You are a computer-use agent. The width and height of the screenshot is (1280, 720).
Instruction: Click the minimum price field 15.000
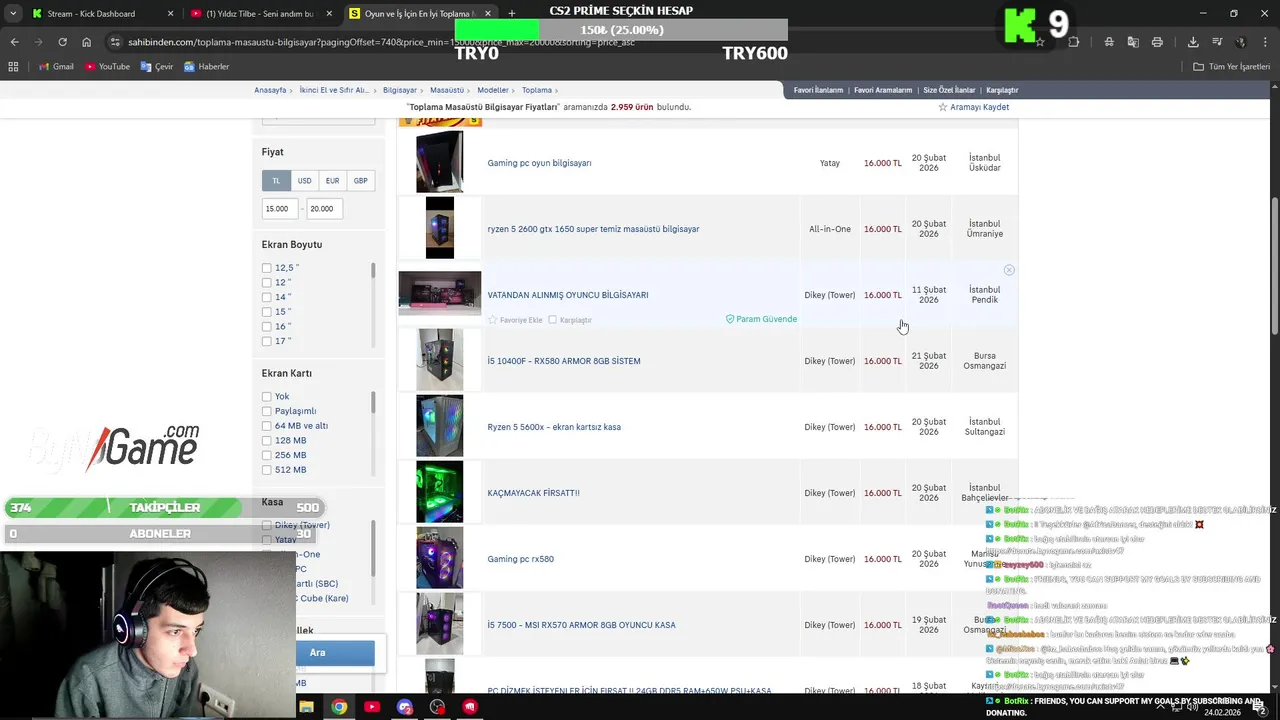tap(280, 208)
